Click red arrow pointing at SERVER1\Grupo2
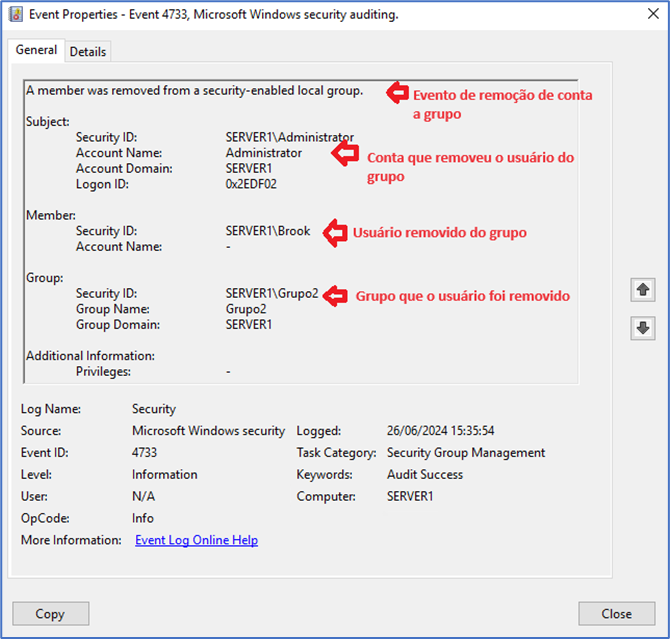The width and height of the screenshot is (670, 639). (336, 295)
